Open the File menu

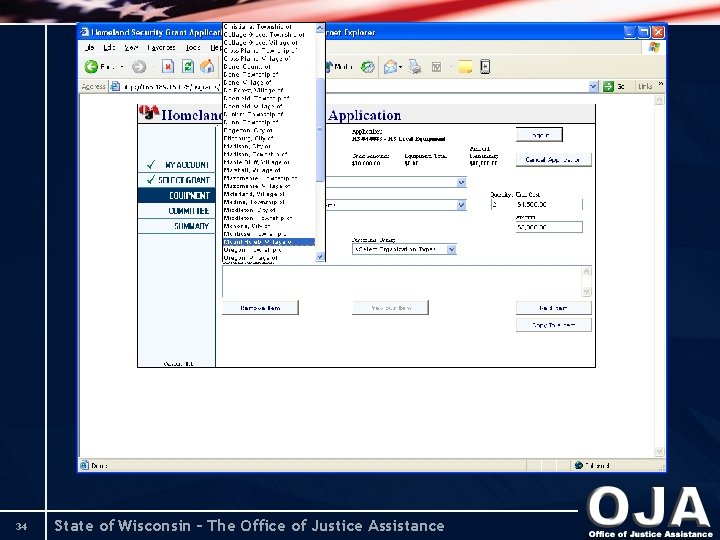(90, 47)
